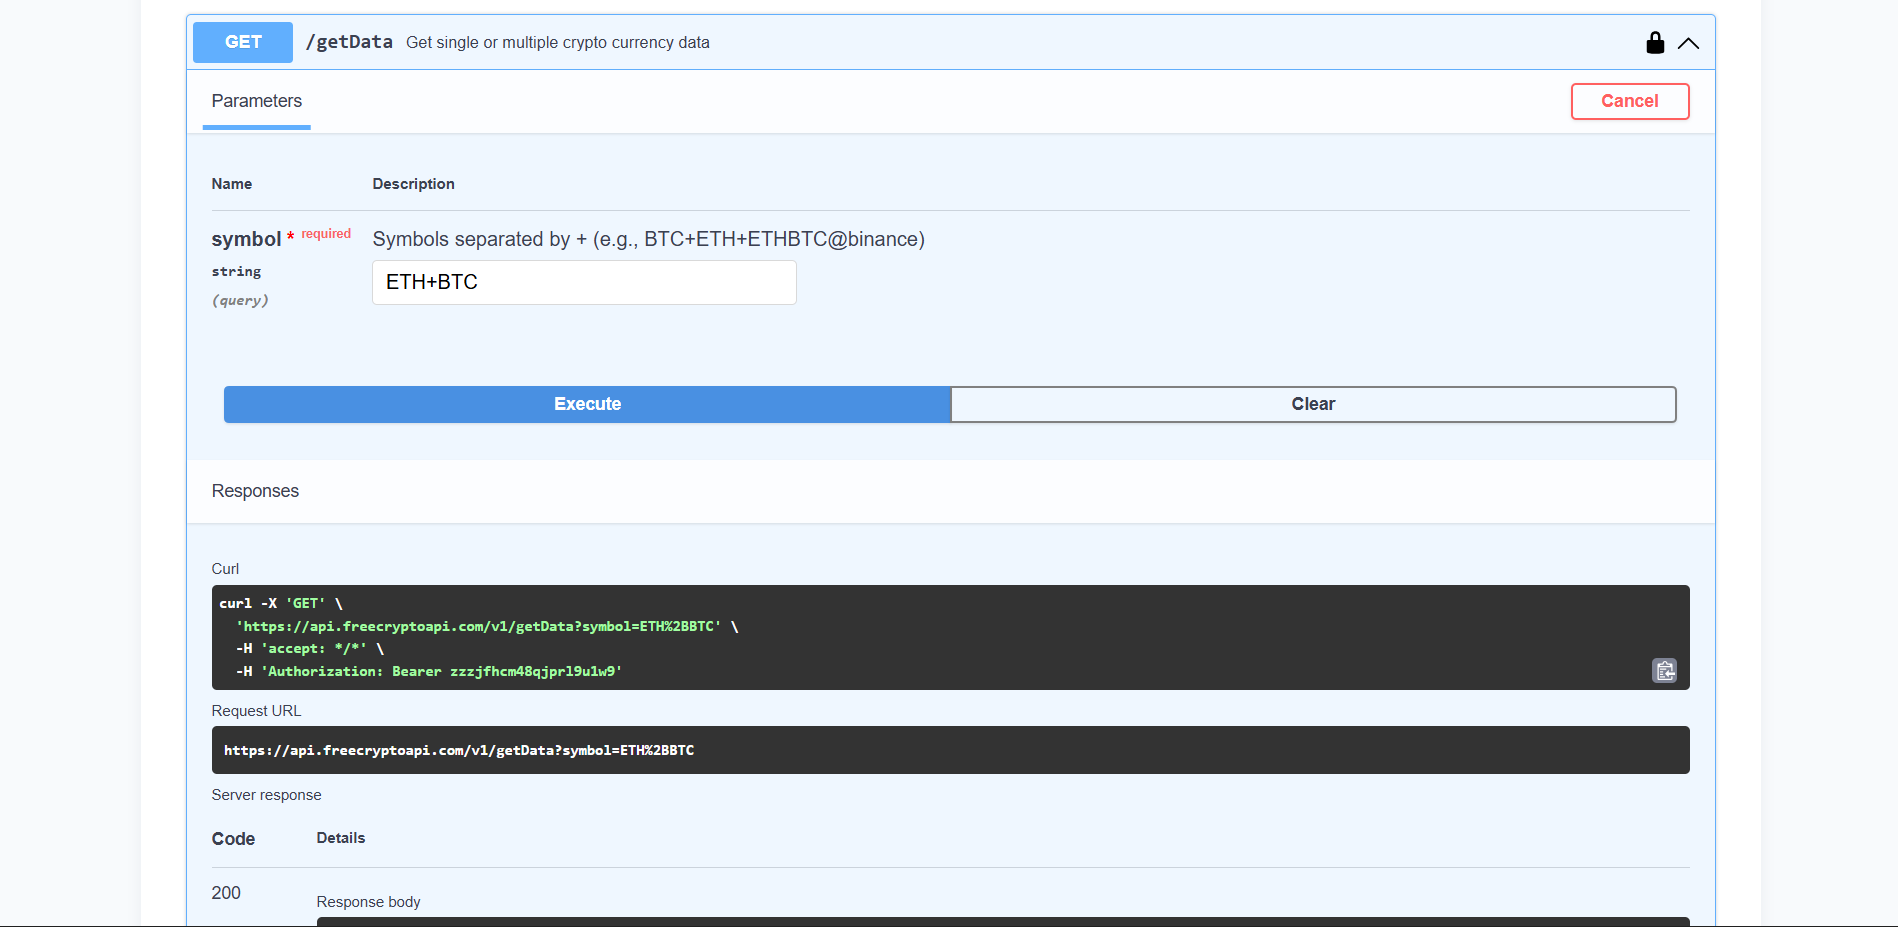1898x927 pixels.
Task: Highlight the Request URL text
Action: pyautogui.click(x=459, y=749)
